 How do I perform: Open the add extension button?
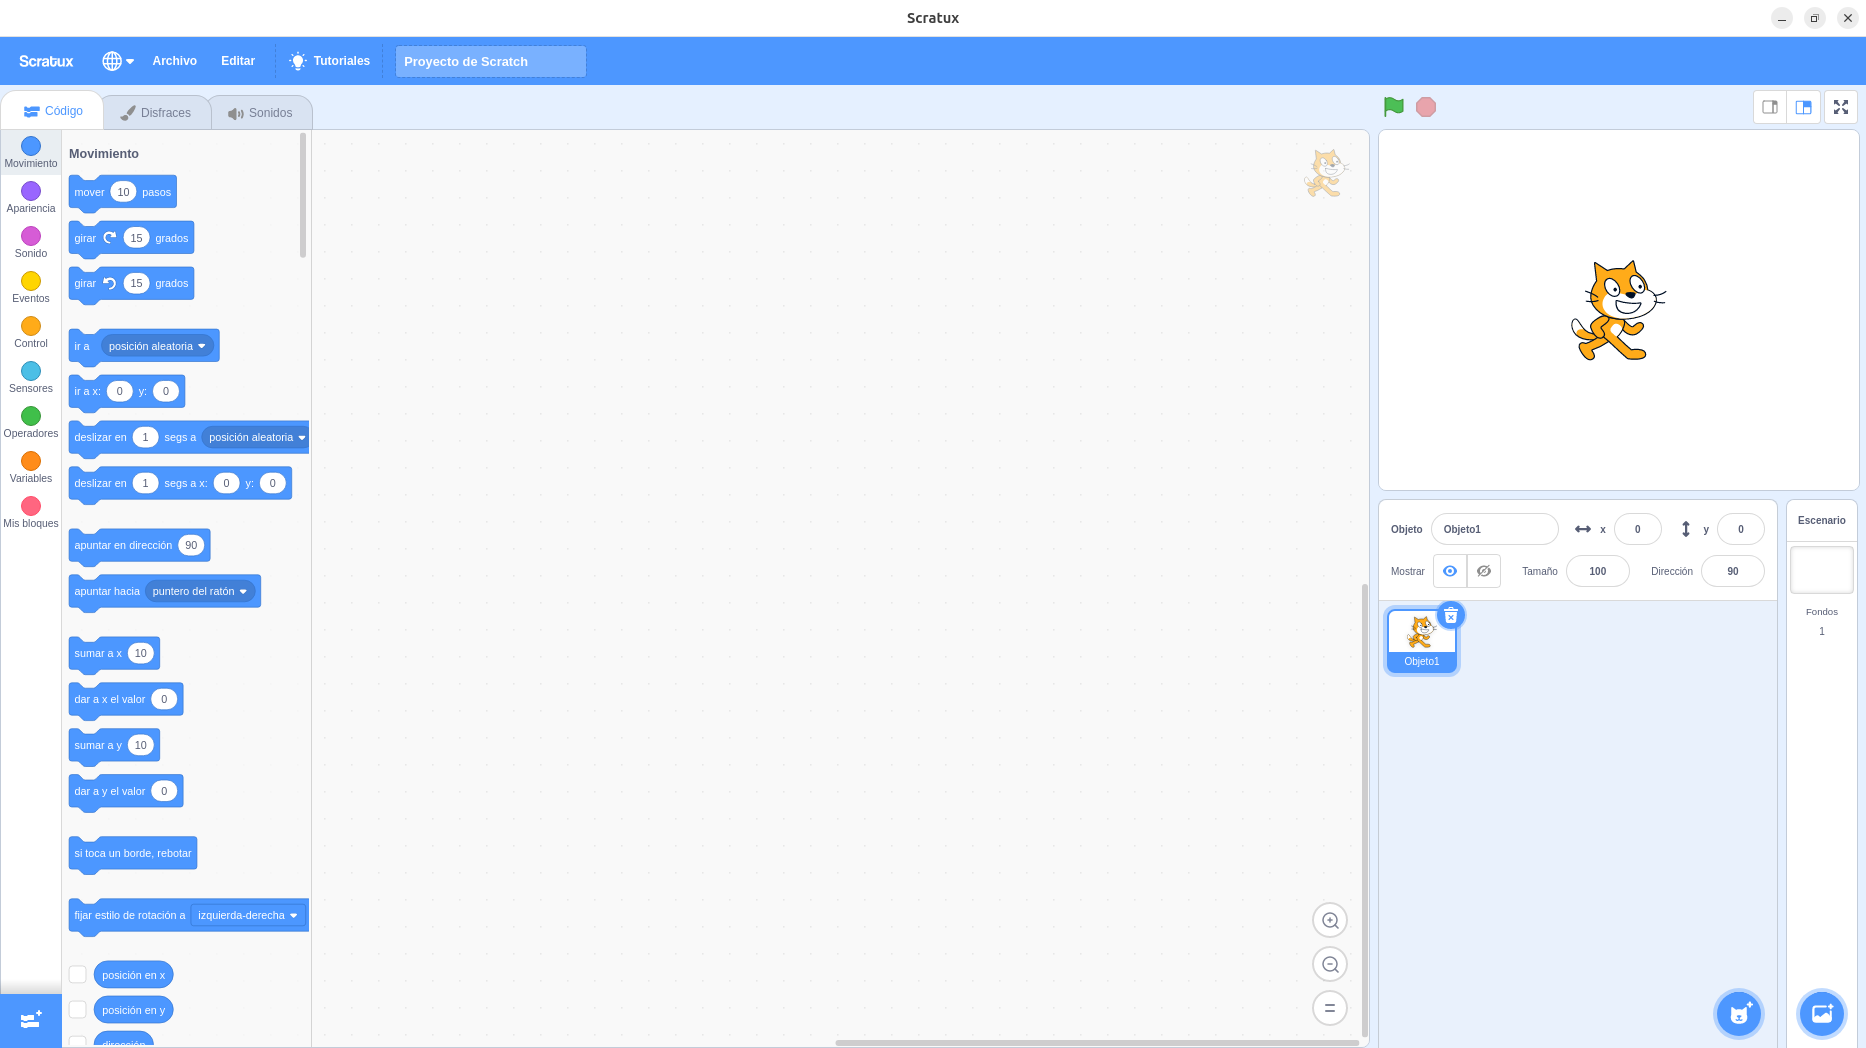(x=31, y=1019)
